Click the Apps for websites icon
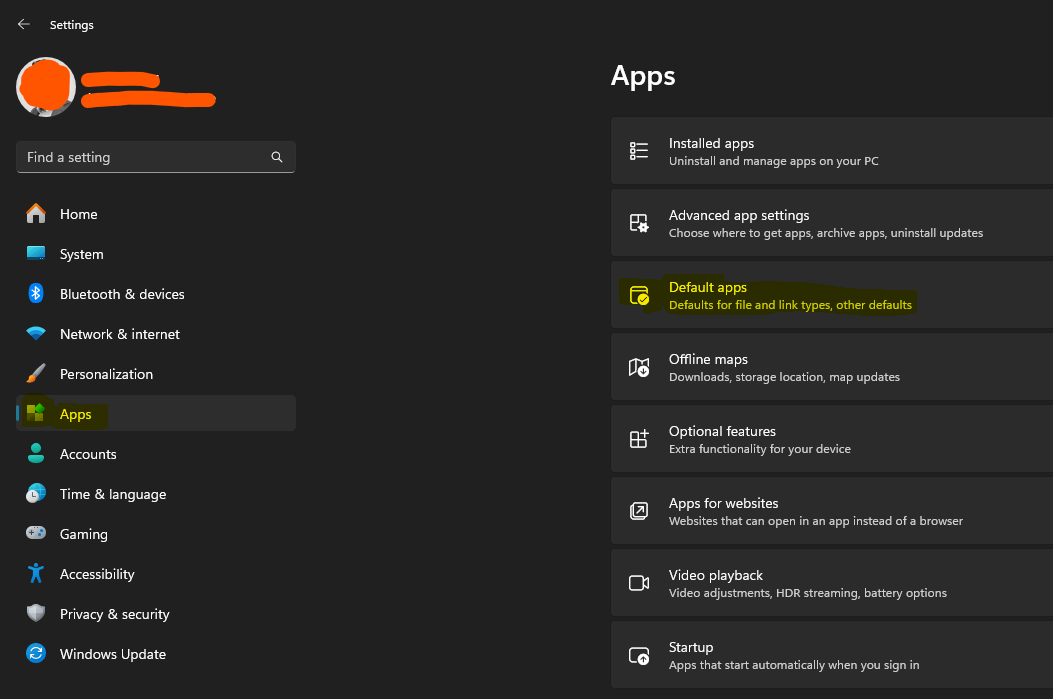Viewport: 1053px width, 699px height. [x=639, y=511]
